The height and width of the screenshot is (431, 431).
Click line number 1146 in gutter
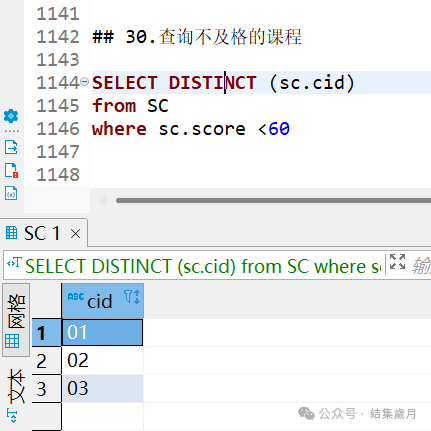coord(58,129)
